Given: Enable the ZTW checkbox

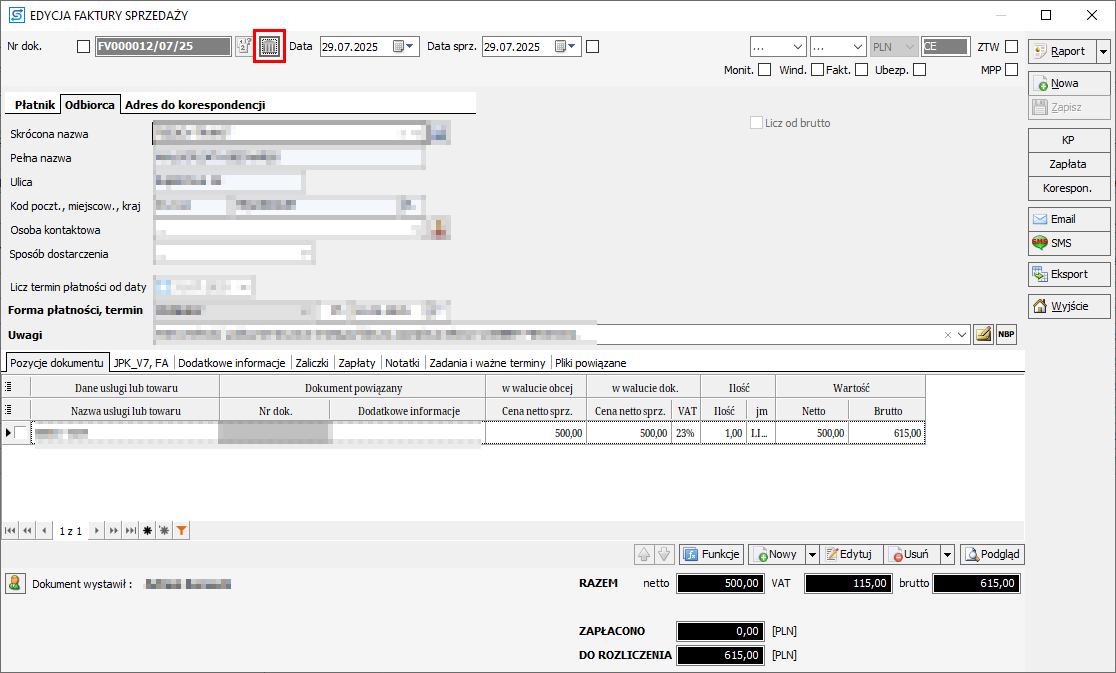Looking at the screenshot, I should pos(1012,47).
